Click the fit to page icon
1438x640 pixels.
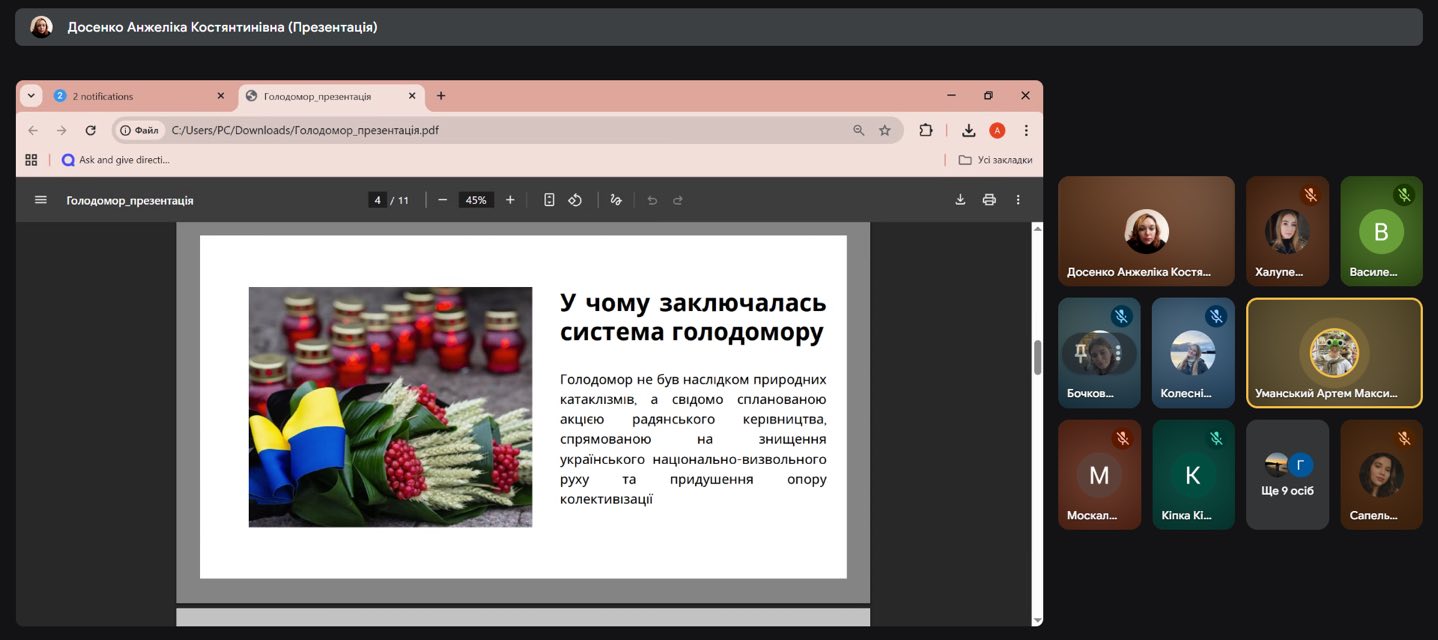(549, 200)
